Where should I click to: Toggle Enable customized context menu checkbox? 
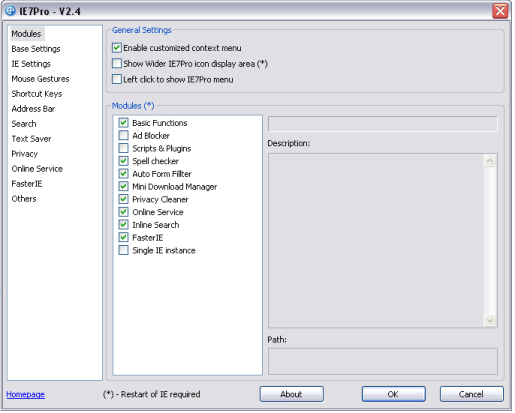click(x=117, y=48)
